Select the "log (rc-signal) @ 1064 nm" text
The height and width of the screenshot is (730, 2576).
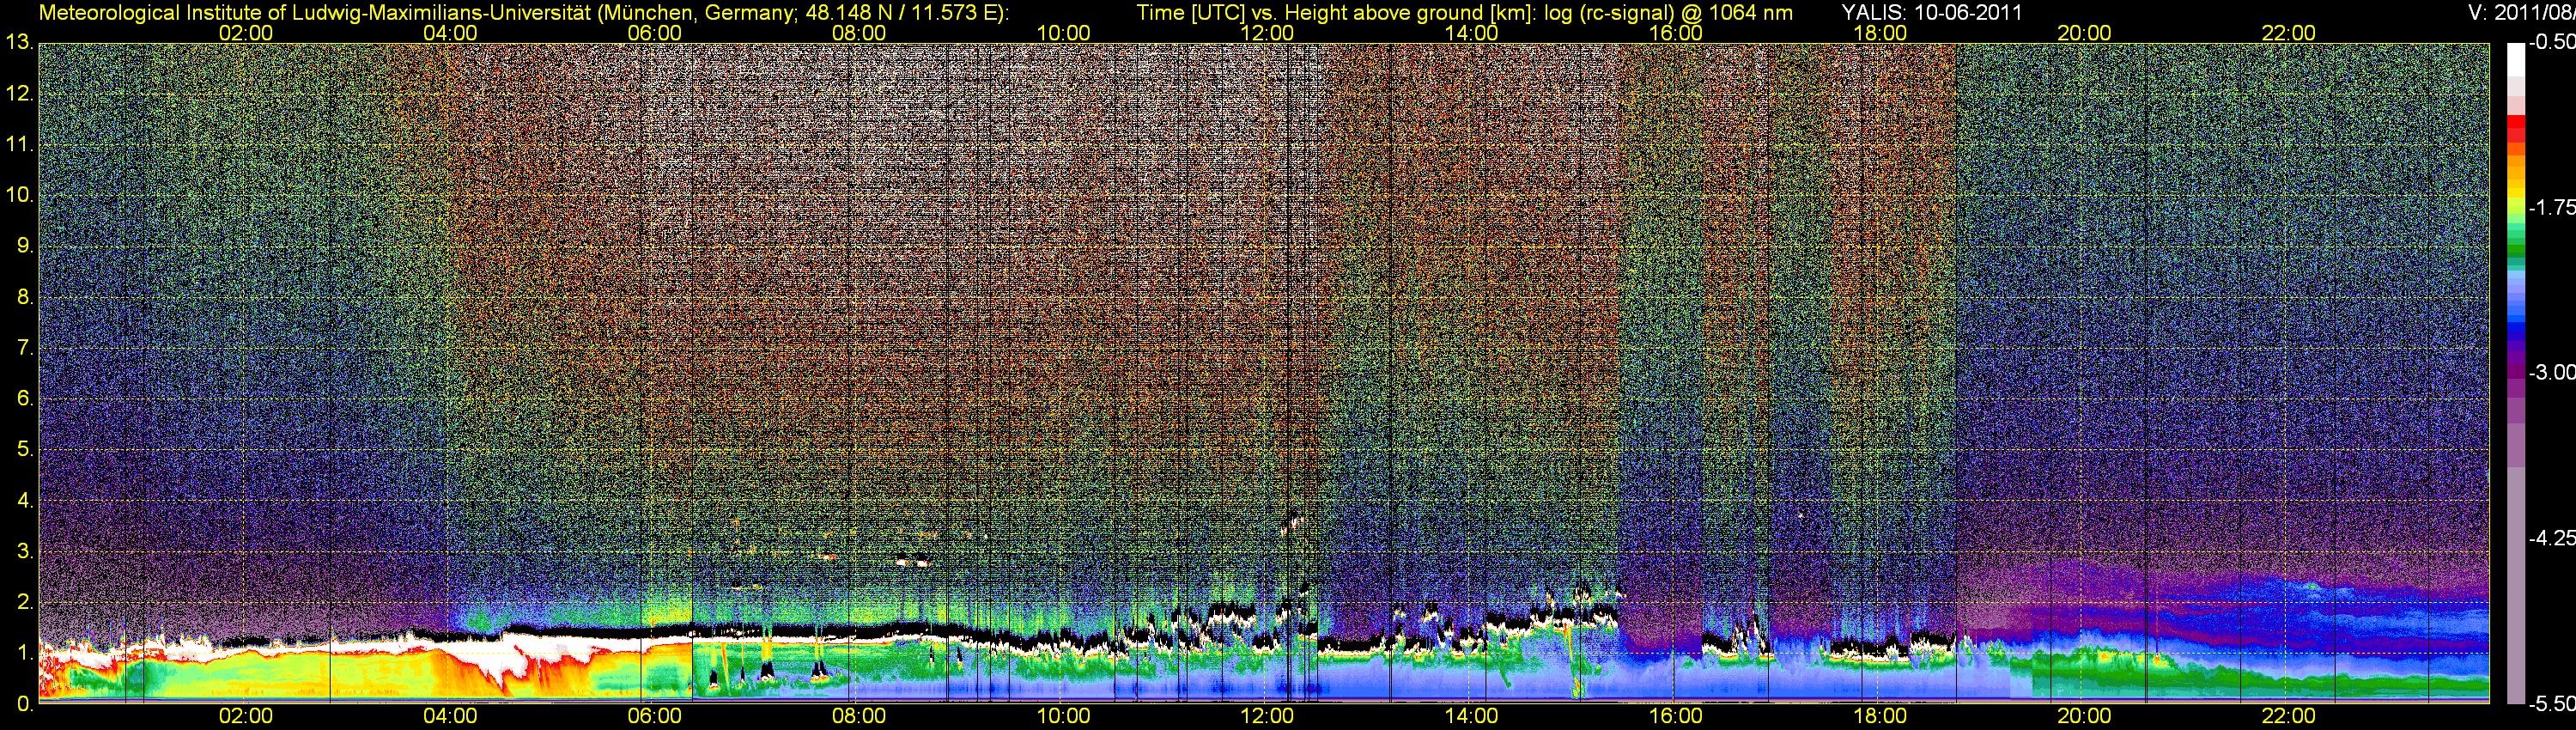(x=1668, y=12)
